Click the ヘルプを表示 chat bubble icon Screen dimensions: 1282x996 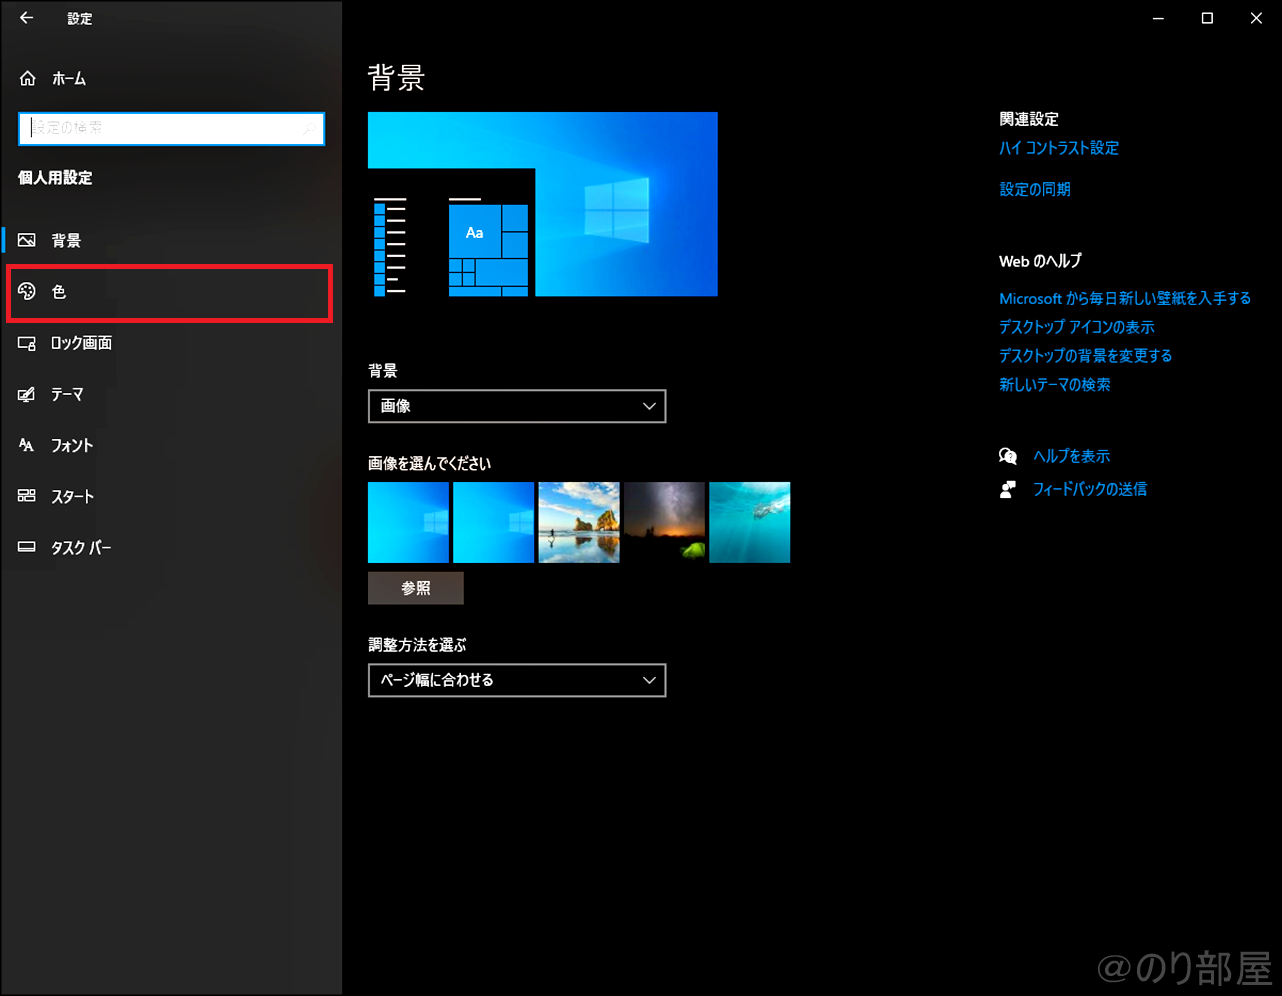(x=1008, y=456)
